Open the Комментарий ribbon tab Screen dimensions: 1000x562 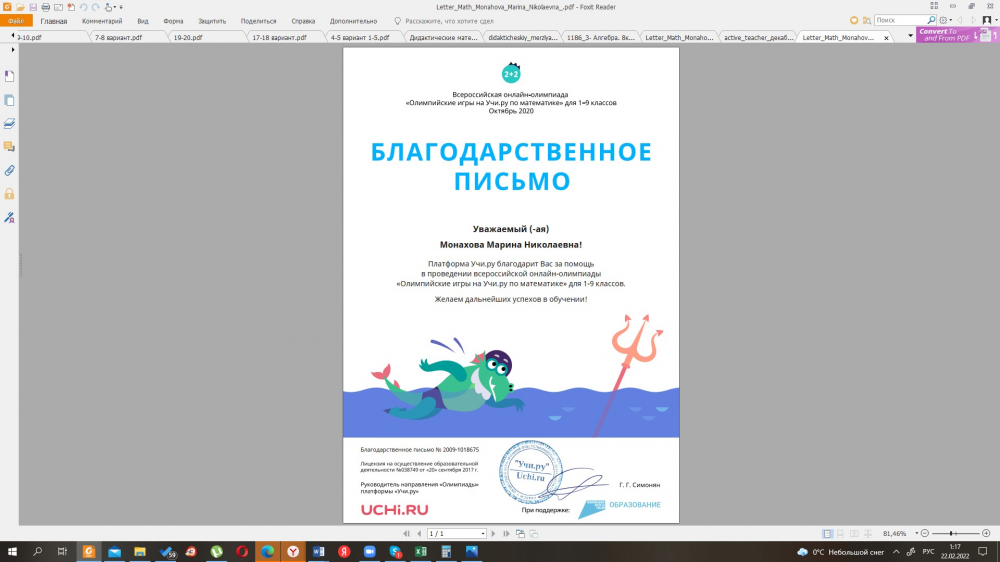click(102, 21)
